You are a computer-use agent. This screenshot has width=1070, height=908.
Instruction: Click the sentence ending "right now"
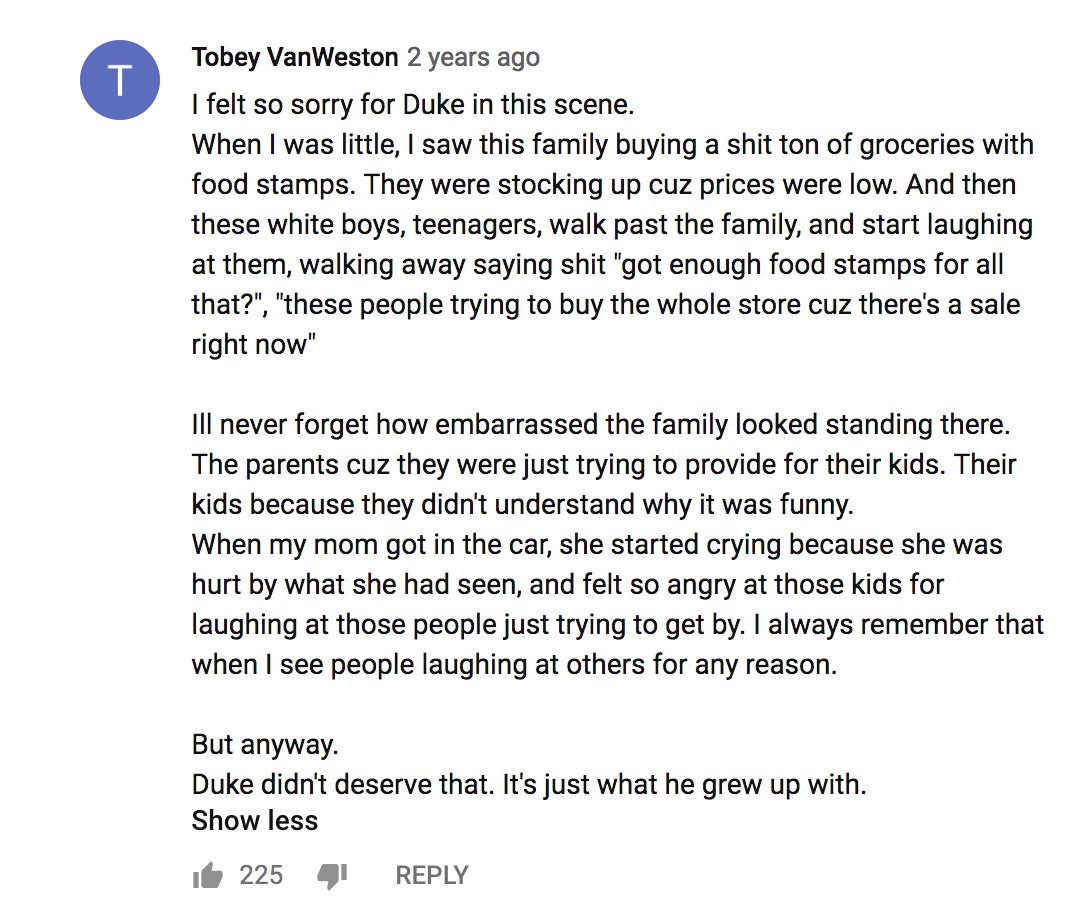pos(254,345)
